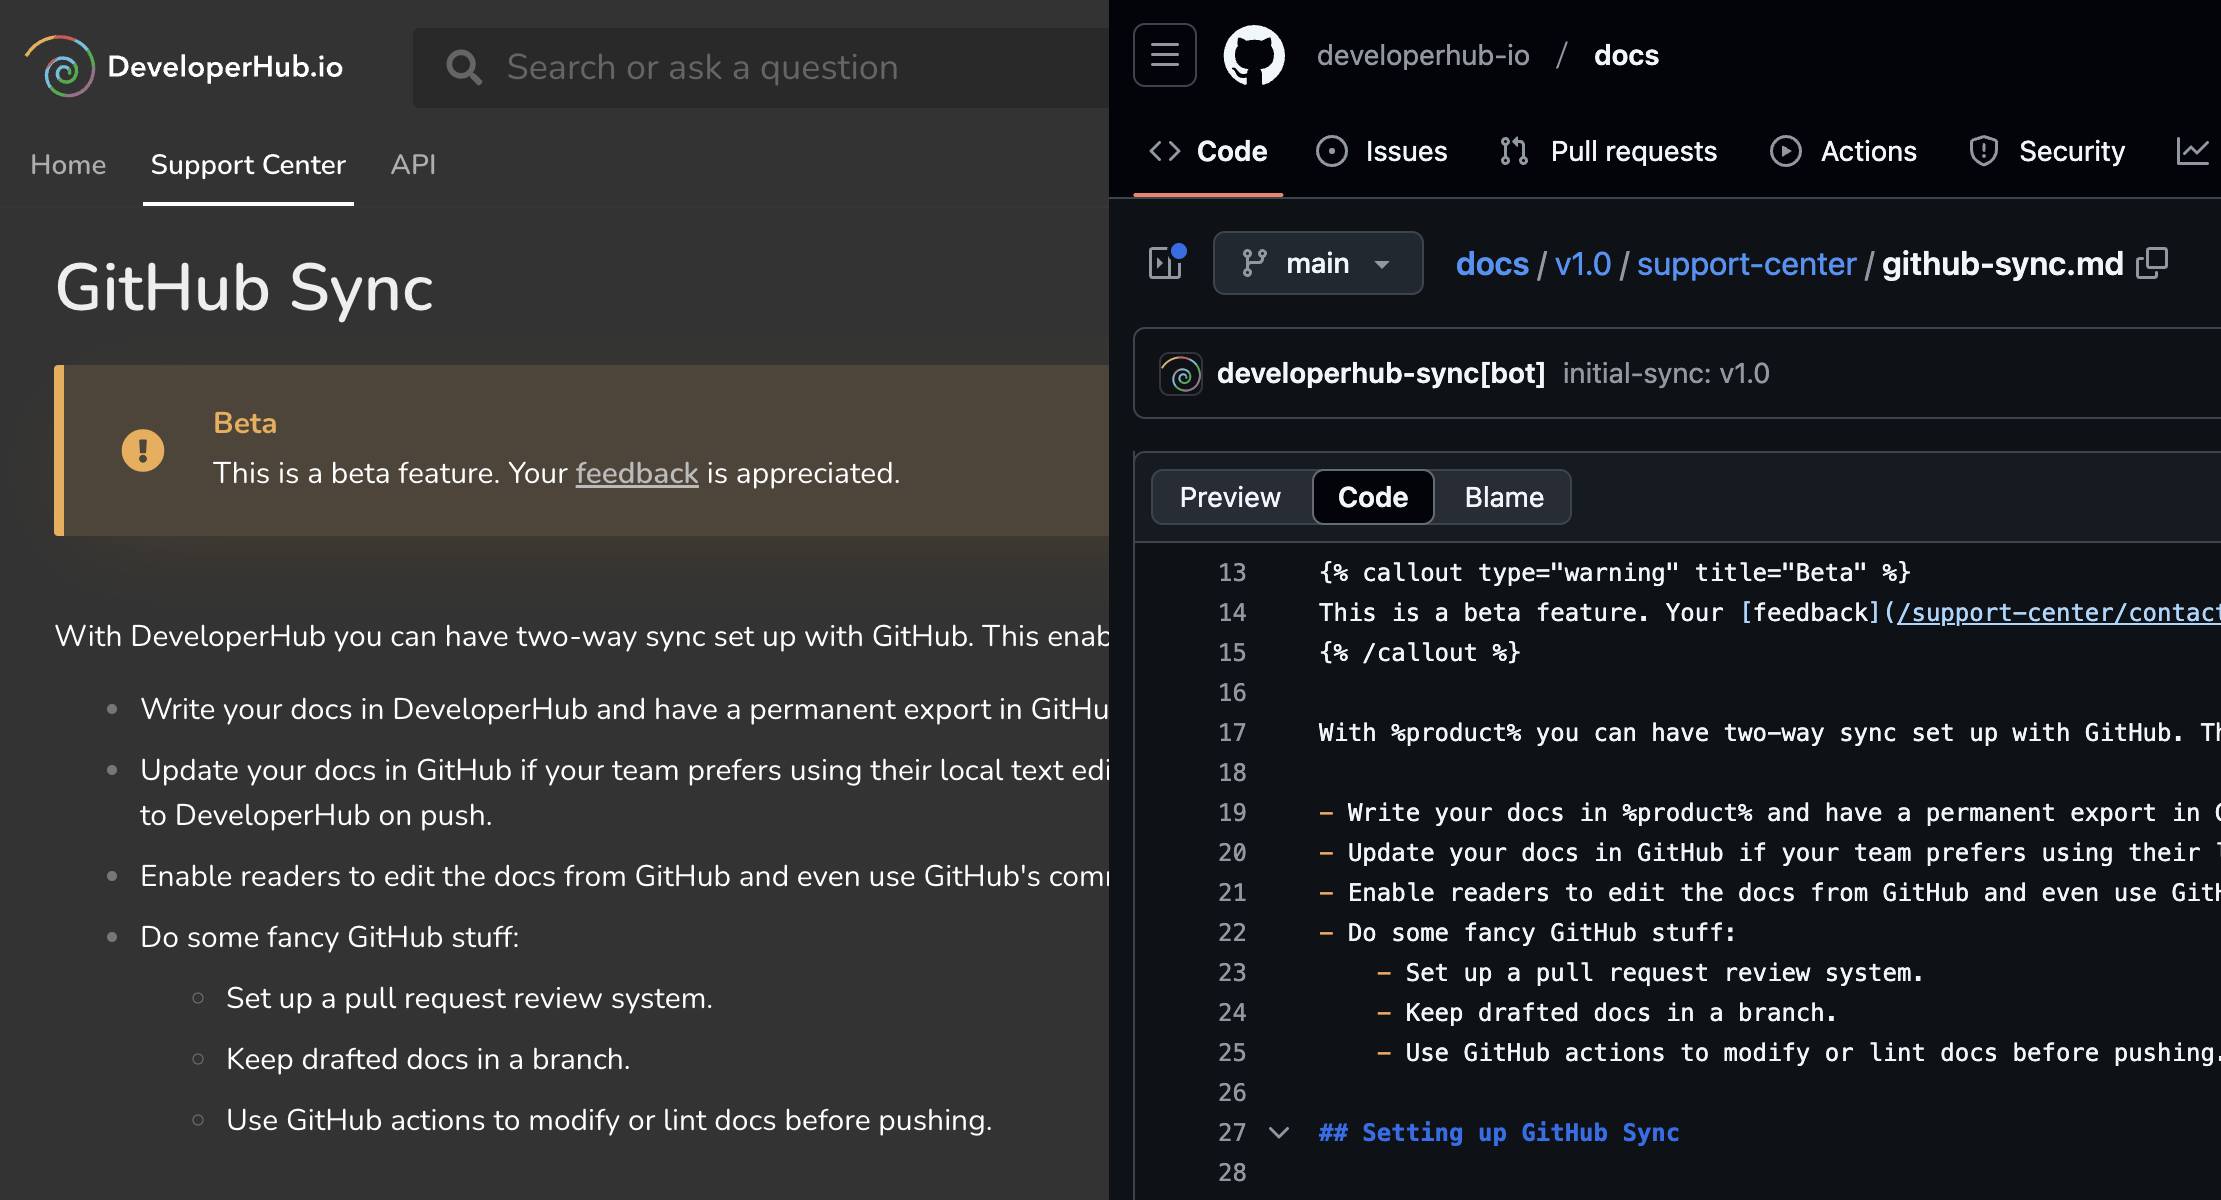2221x1200 pixels.
Task: Open the Insights graph icon tab
Action: 2192,151
